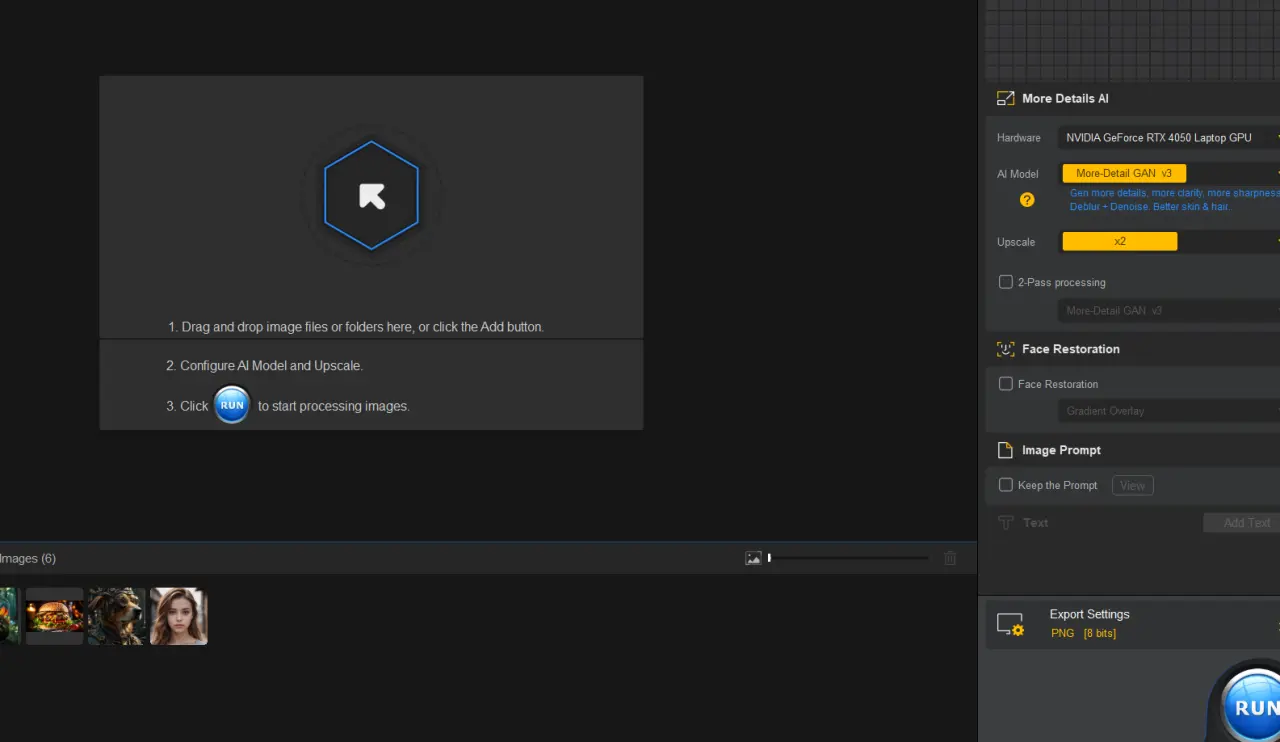
Task: Click the More Details AI heading
Action: tap(1065, 99)
